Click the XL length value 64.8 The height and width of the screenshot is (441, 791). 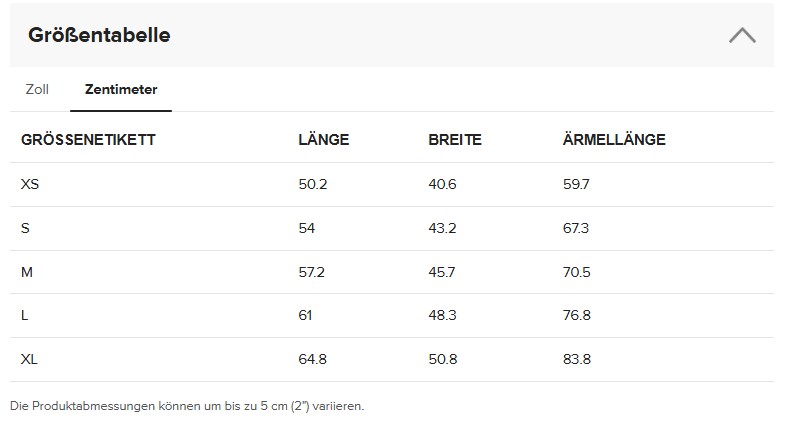coord(313,359)
